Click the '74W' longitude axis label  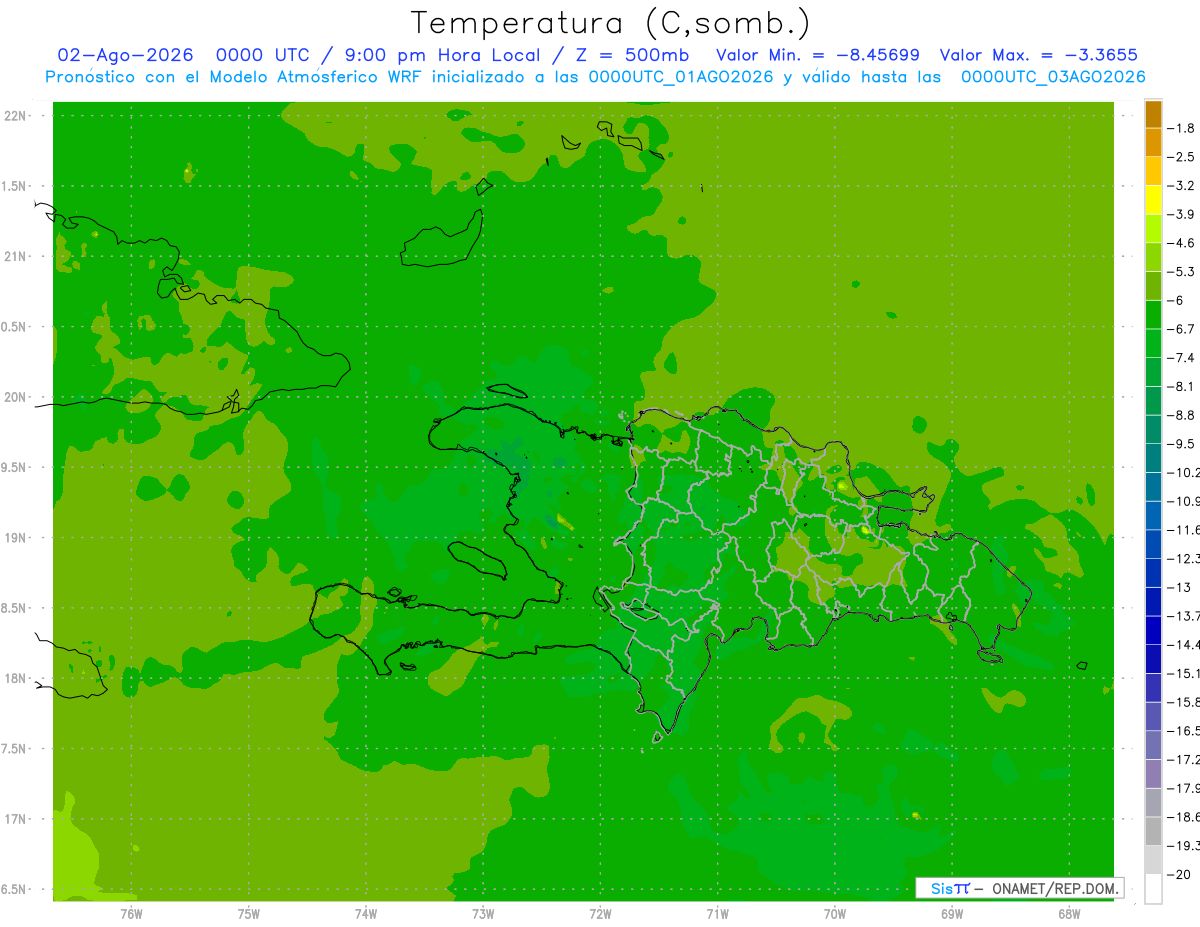(366, 914)
